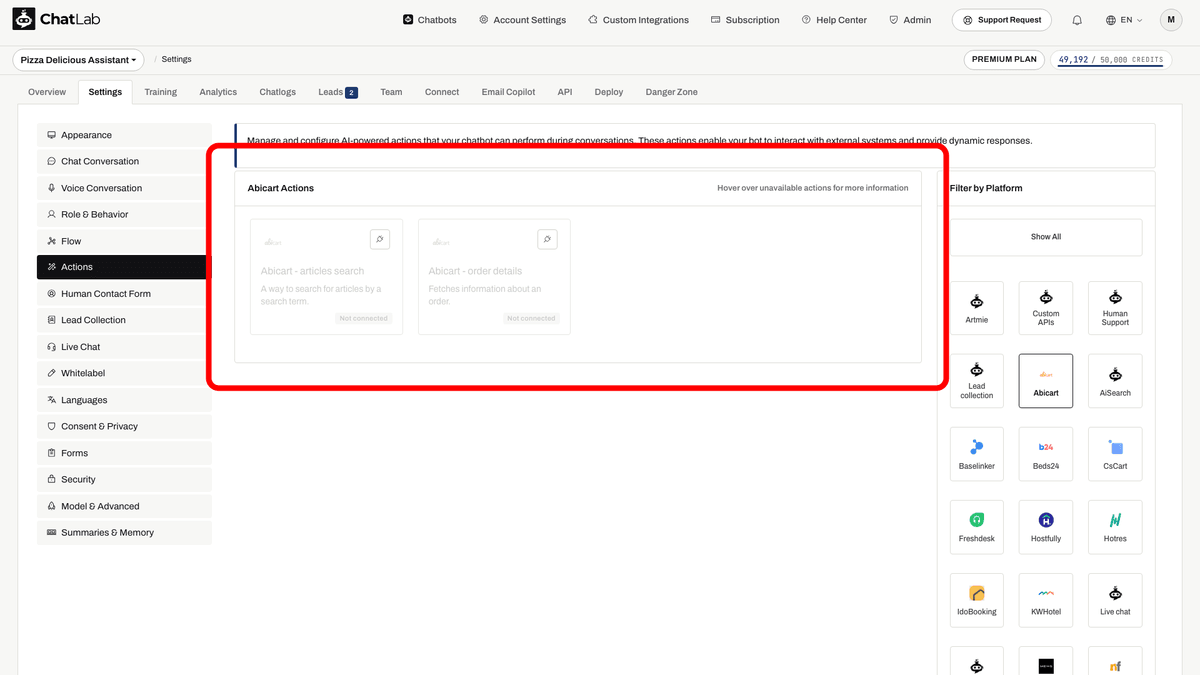
Task: Filter by Hotres platform
Action: 1115,527
